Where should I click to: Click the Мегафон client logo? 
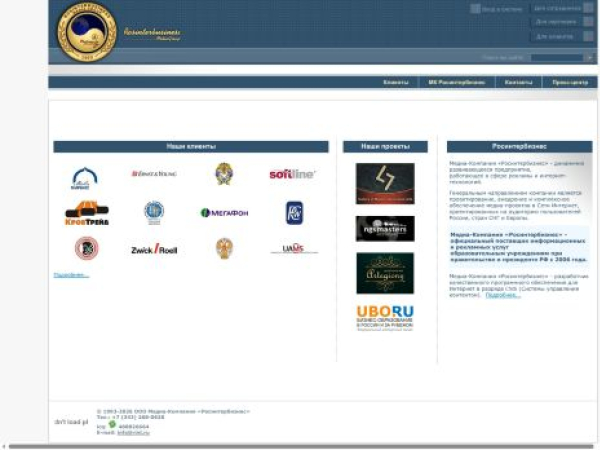point(224,213)
